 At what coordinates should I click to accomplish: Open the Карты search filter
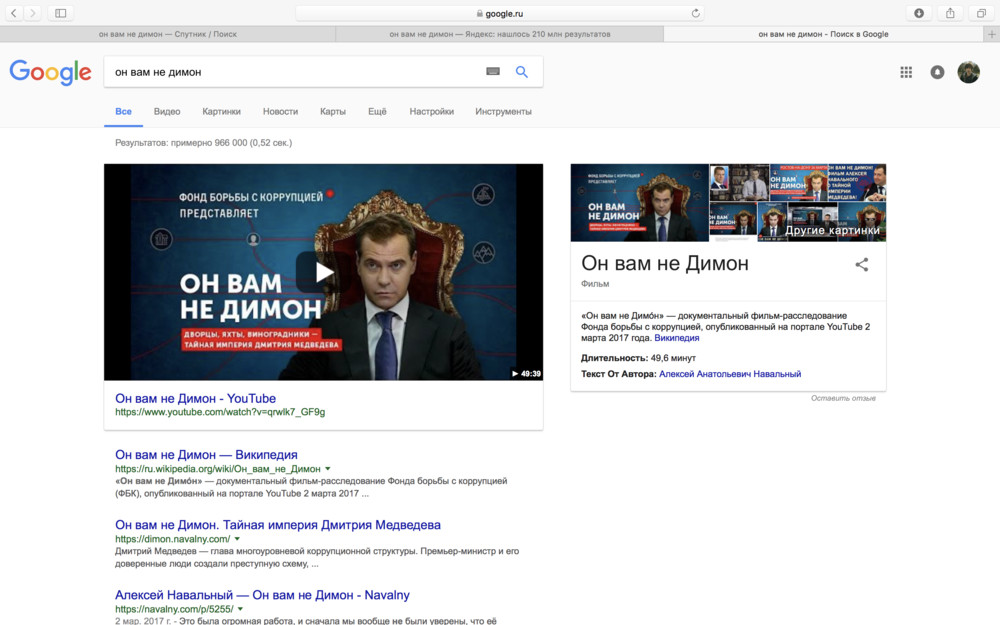333,112
